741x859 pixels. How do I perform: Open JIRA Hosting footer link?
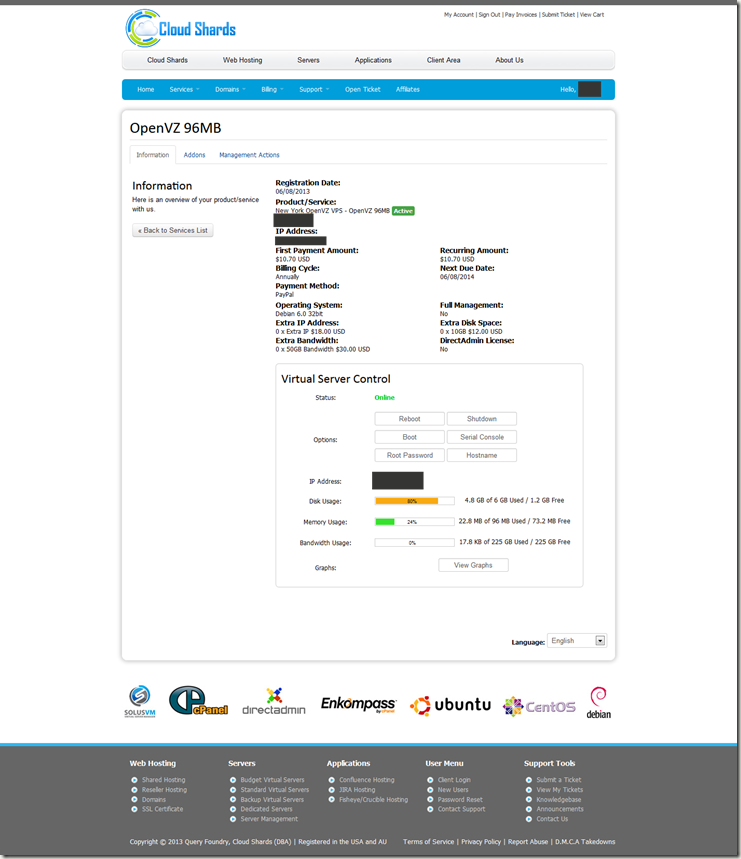[357, 790]
